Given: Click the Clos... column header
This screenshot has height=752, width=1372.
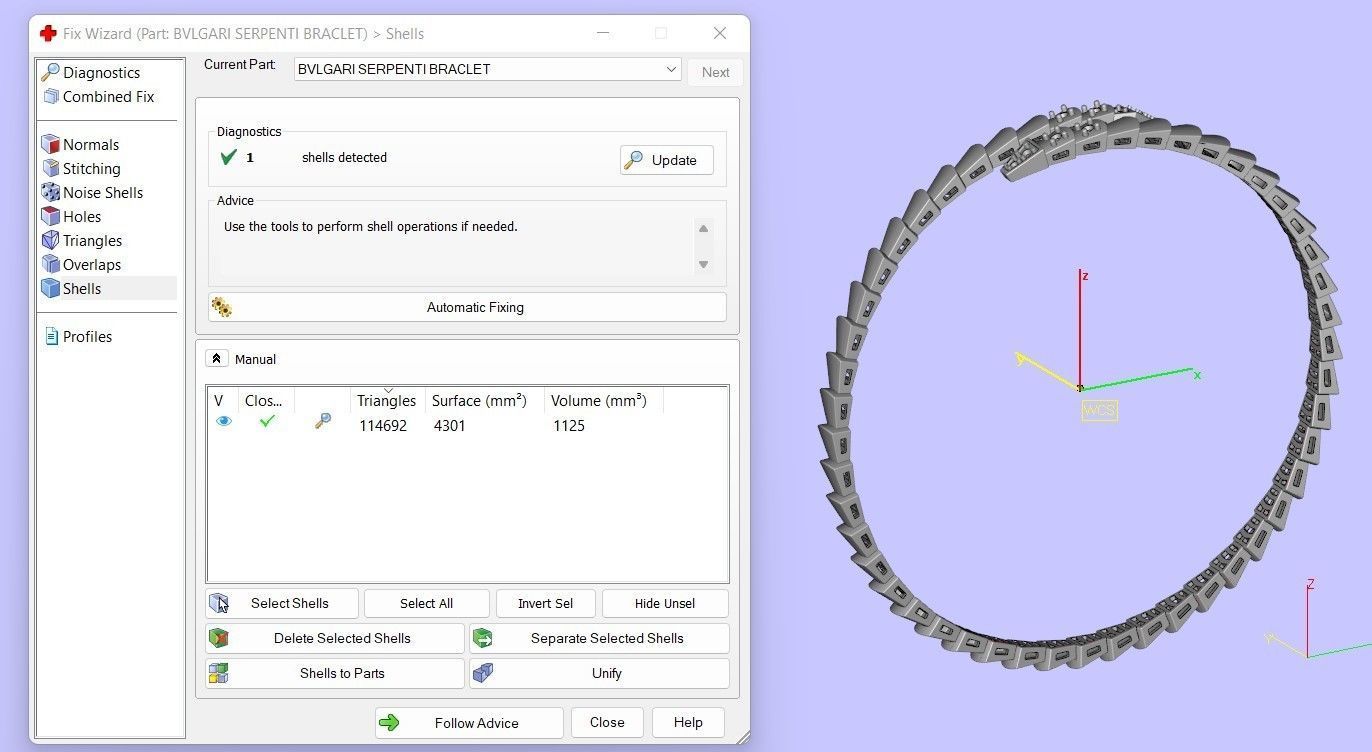Looking at the screenshot, I should [264, 400].
